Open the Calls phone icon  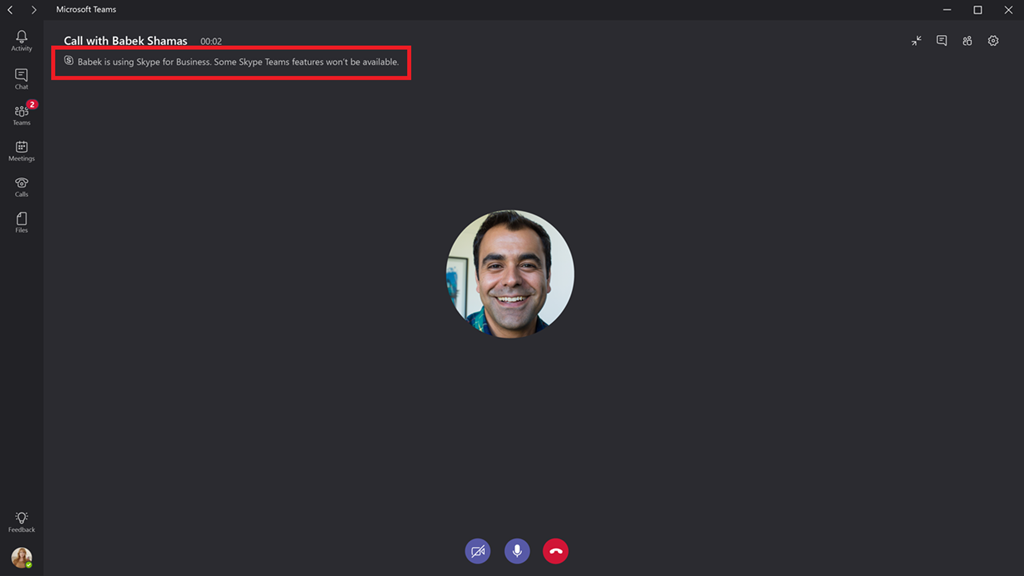[x=22, y=187]
